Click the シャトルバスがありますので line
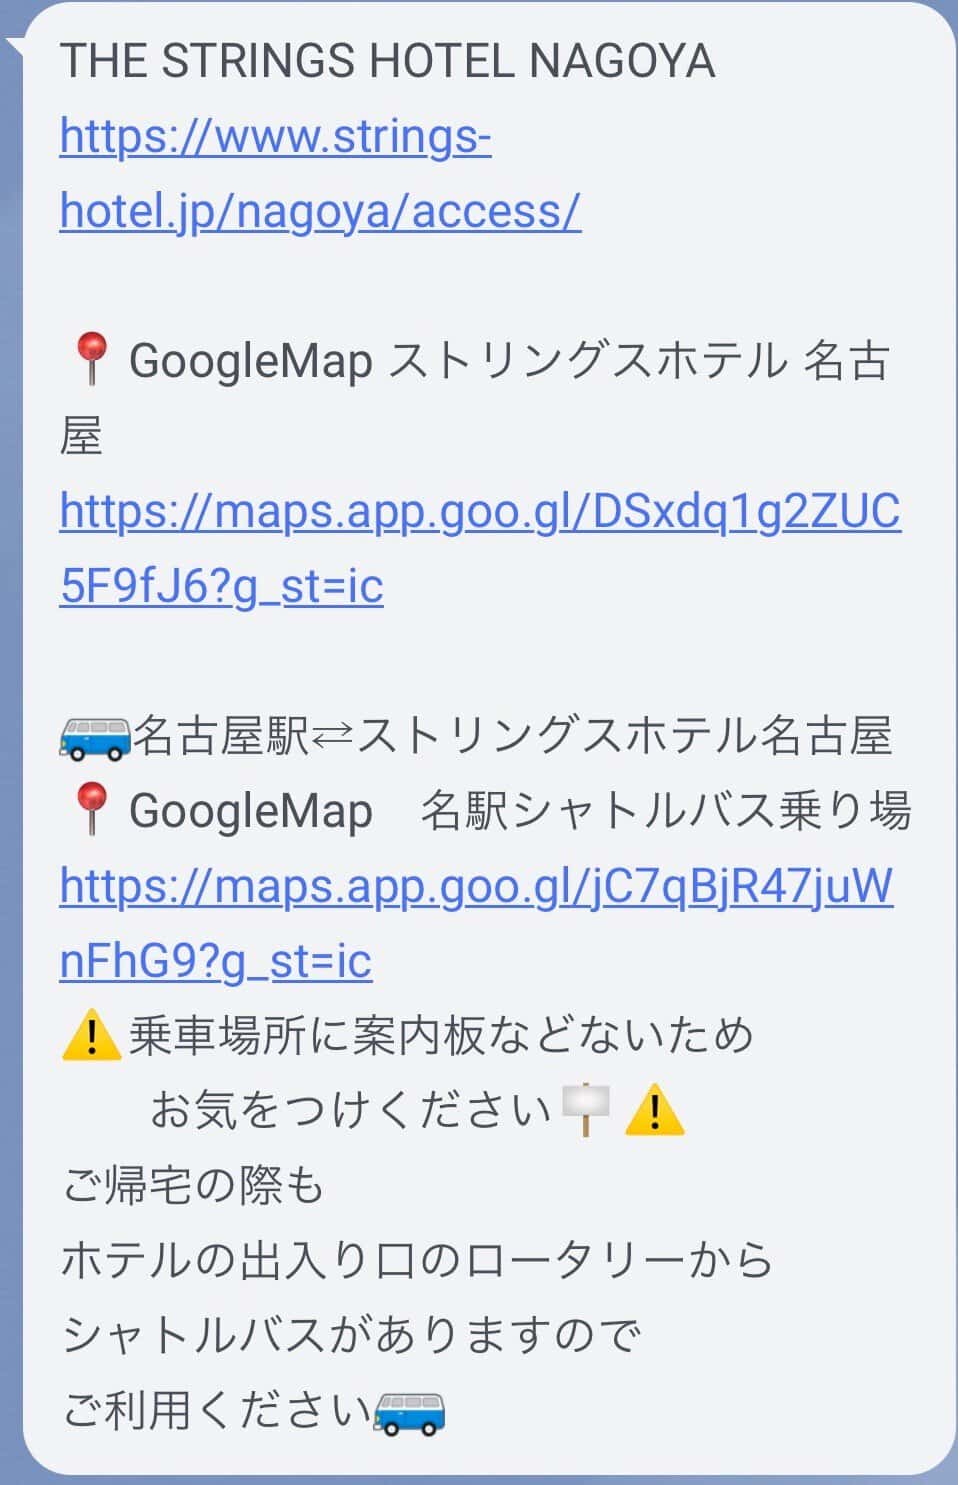This screenshot has width=958, height=1485. tap(351, 1336)
